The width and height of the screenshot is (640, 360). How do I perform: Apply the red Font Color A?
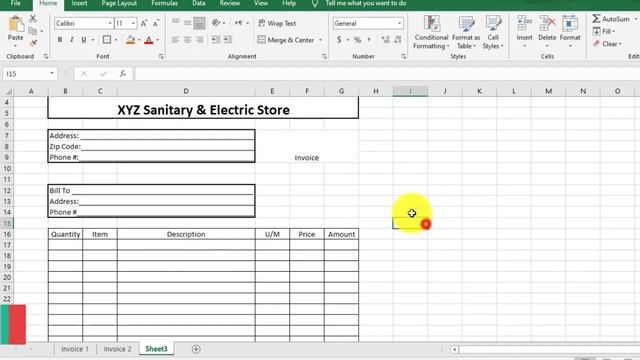coord(149,40)
